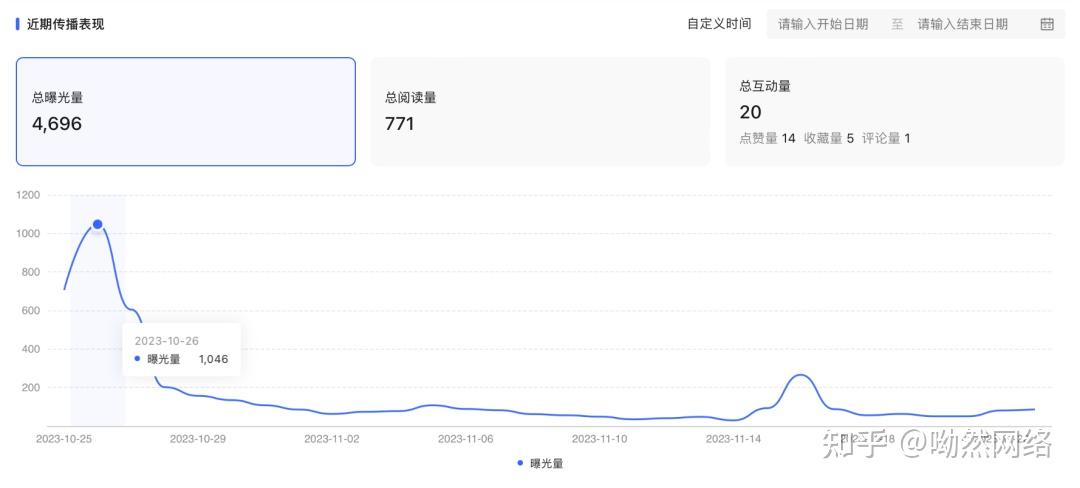Click the 收藏量 5 stat

829,138
